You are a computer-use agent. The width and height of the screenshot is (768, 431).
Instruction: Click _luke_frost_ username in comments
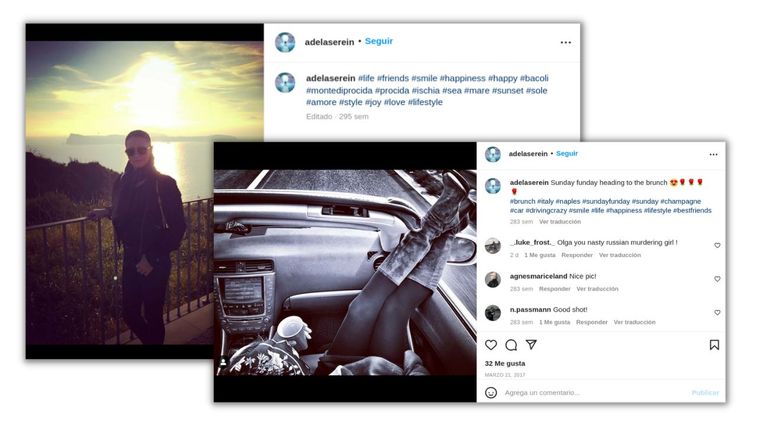tap(533, 242)
